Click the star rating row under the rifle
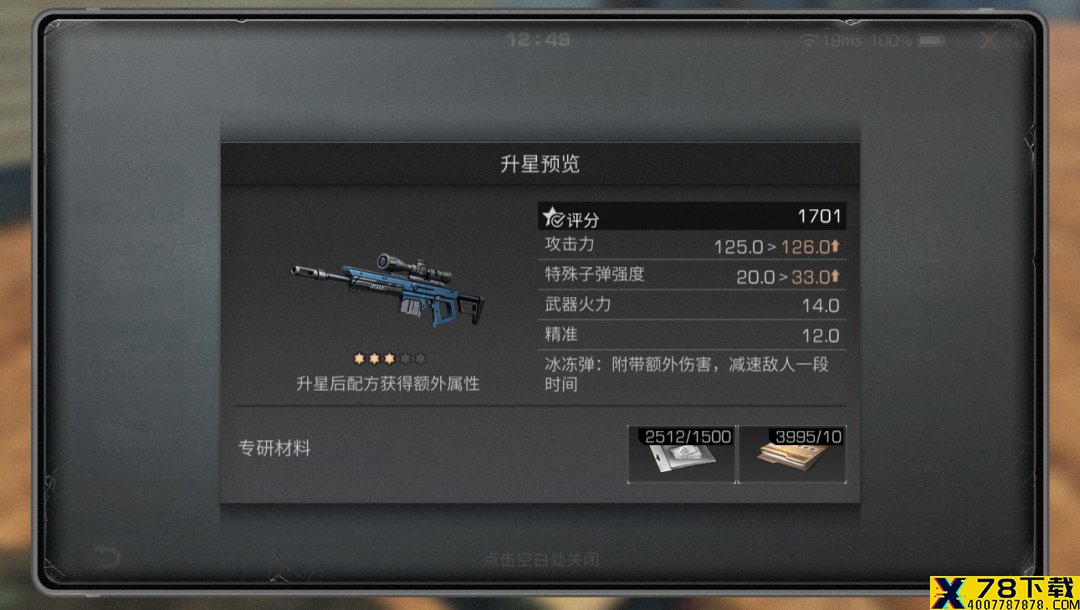Viewport: 1080px width, 610px height. pyautogui.click(x=389, y=359)
